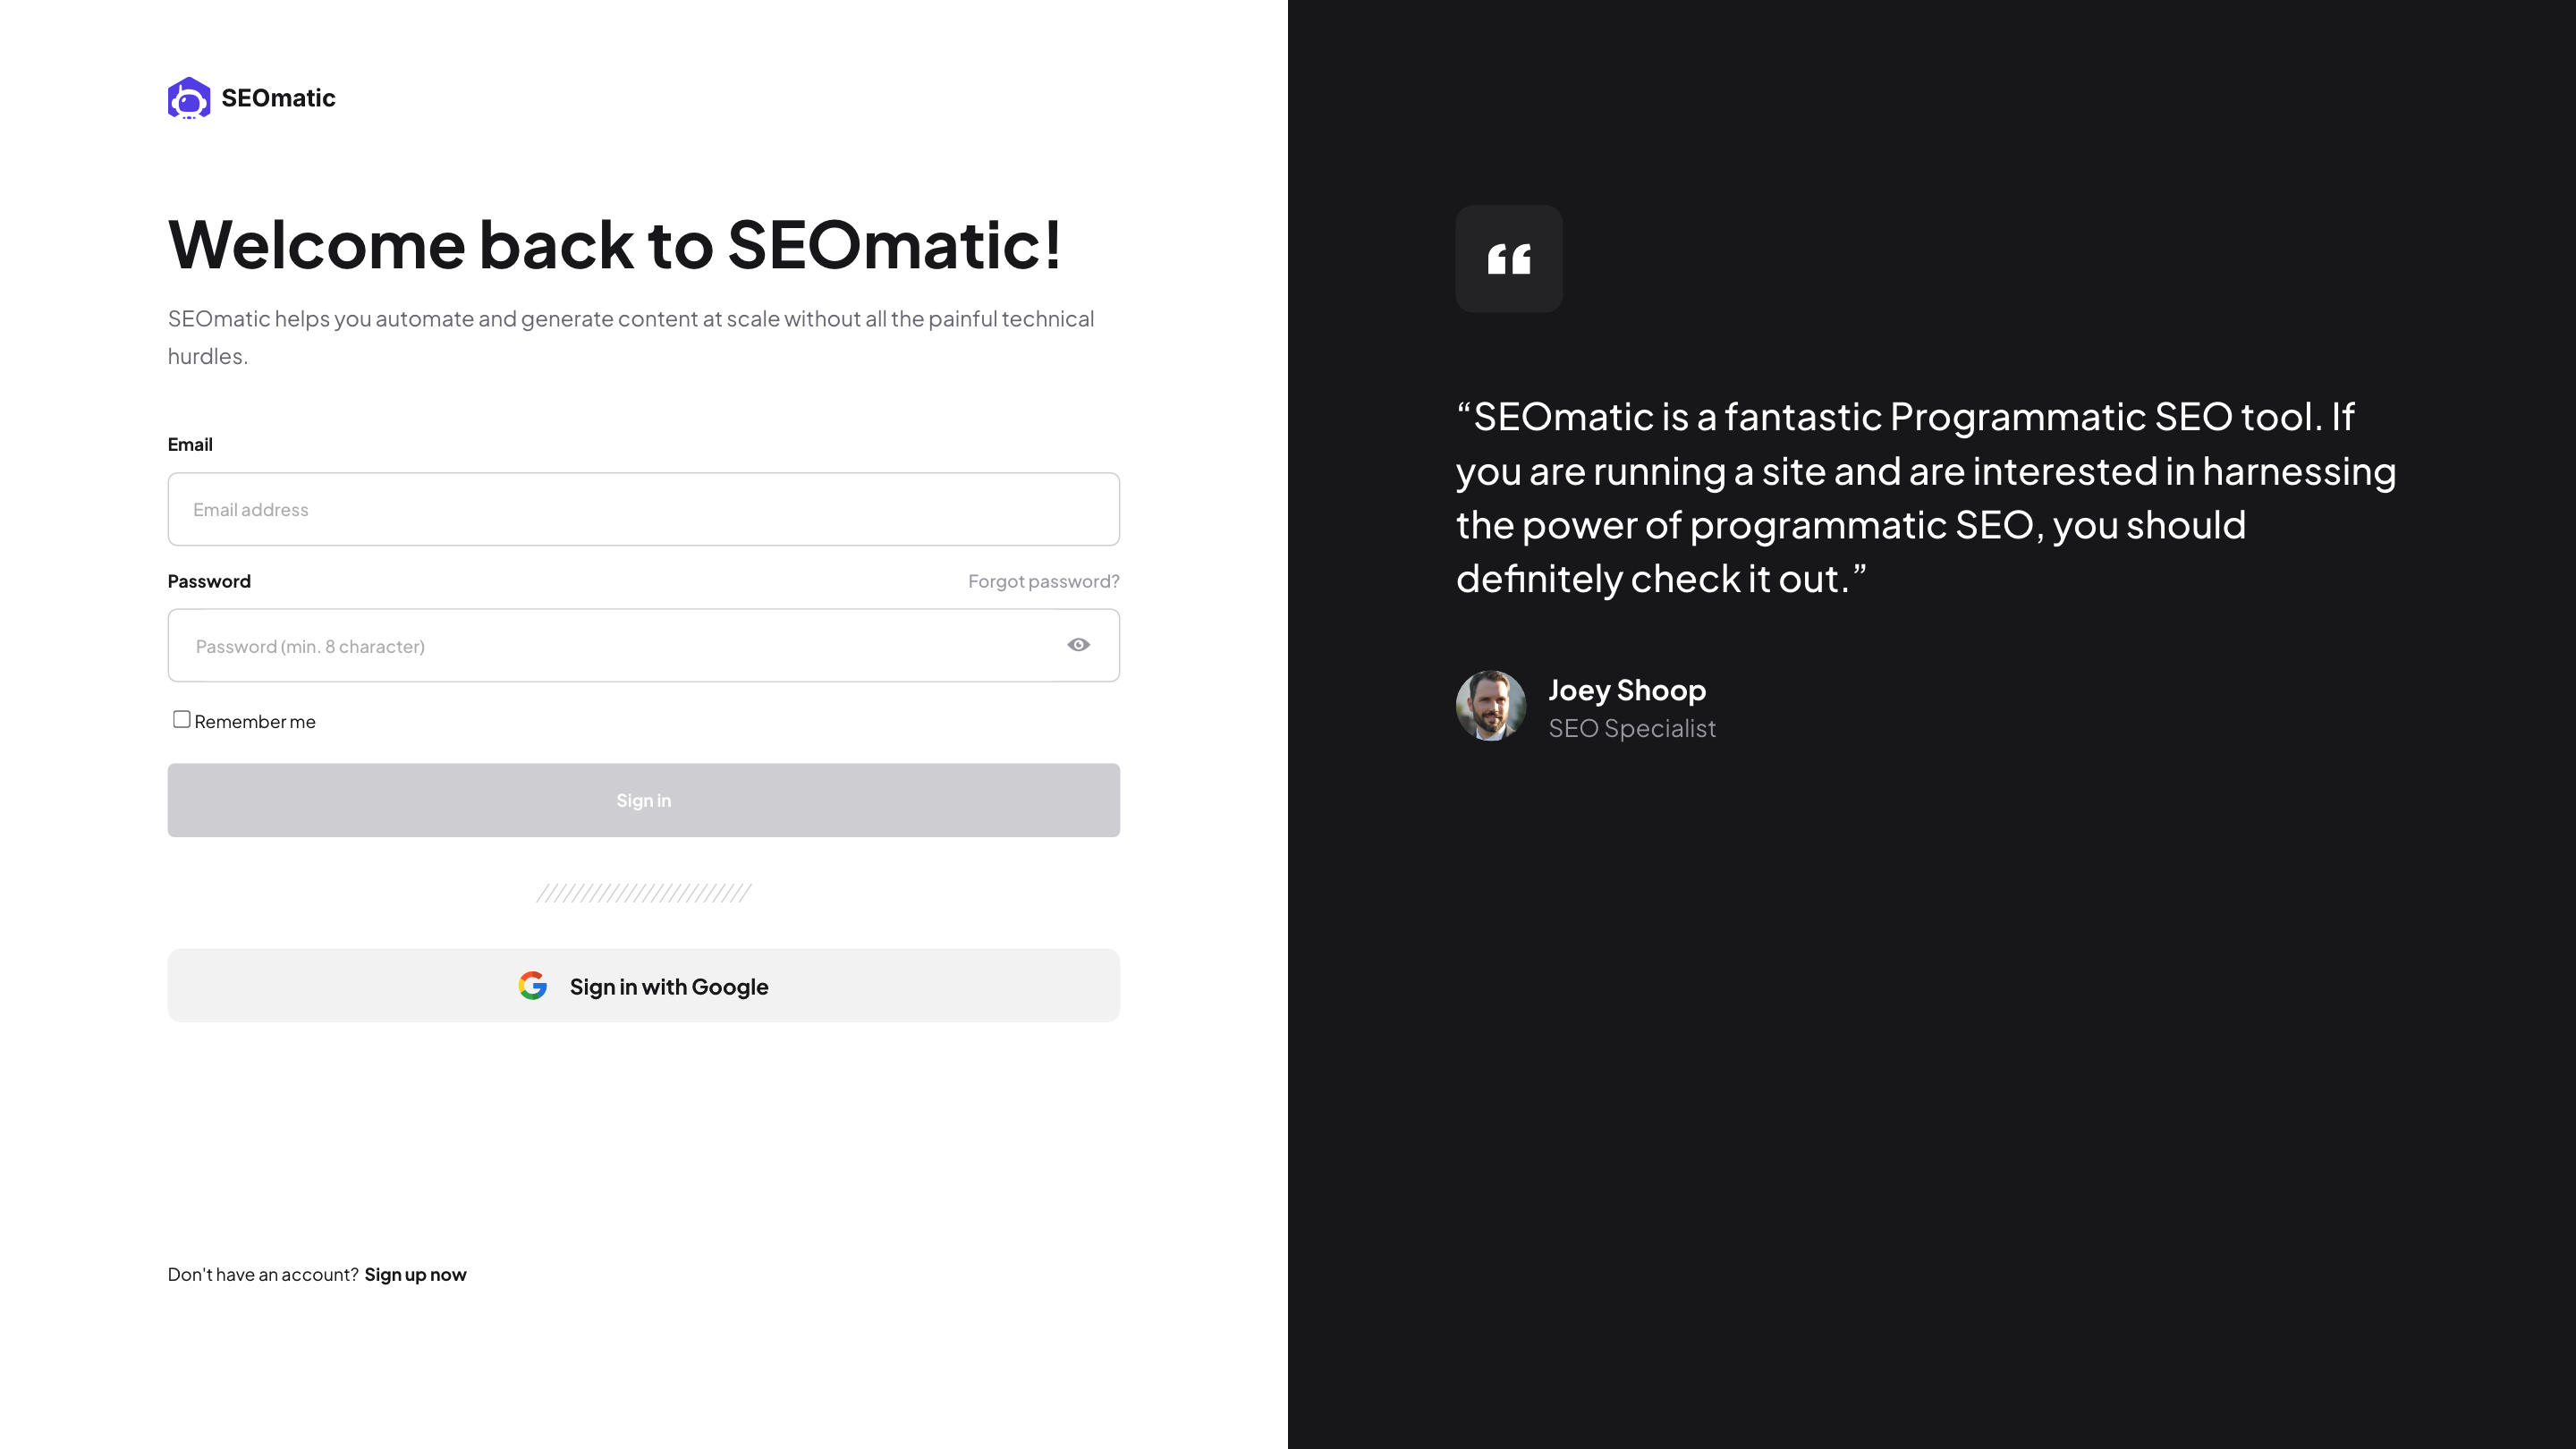Click Joey Shoop's profile picture

click(x=1490, y=706)
